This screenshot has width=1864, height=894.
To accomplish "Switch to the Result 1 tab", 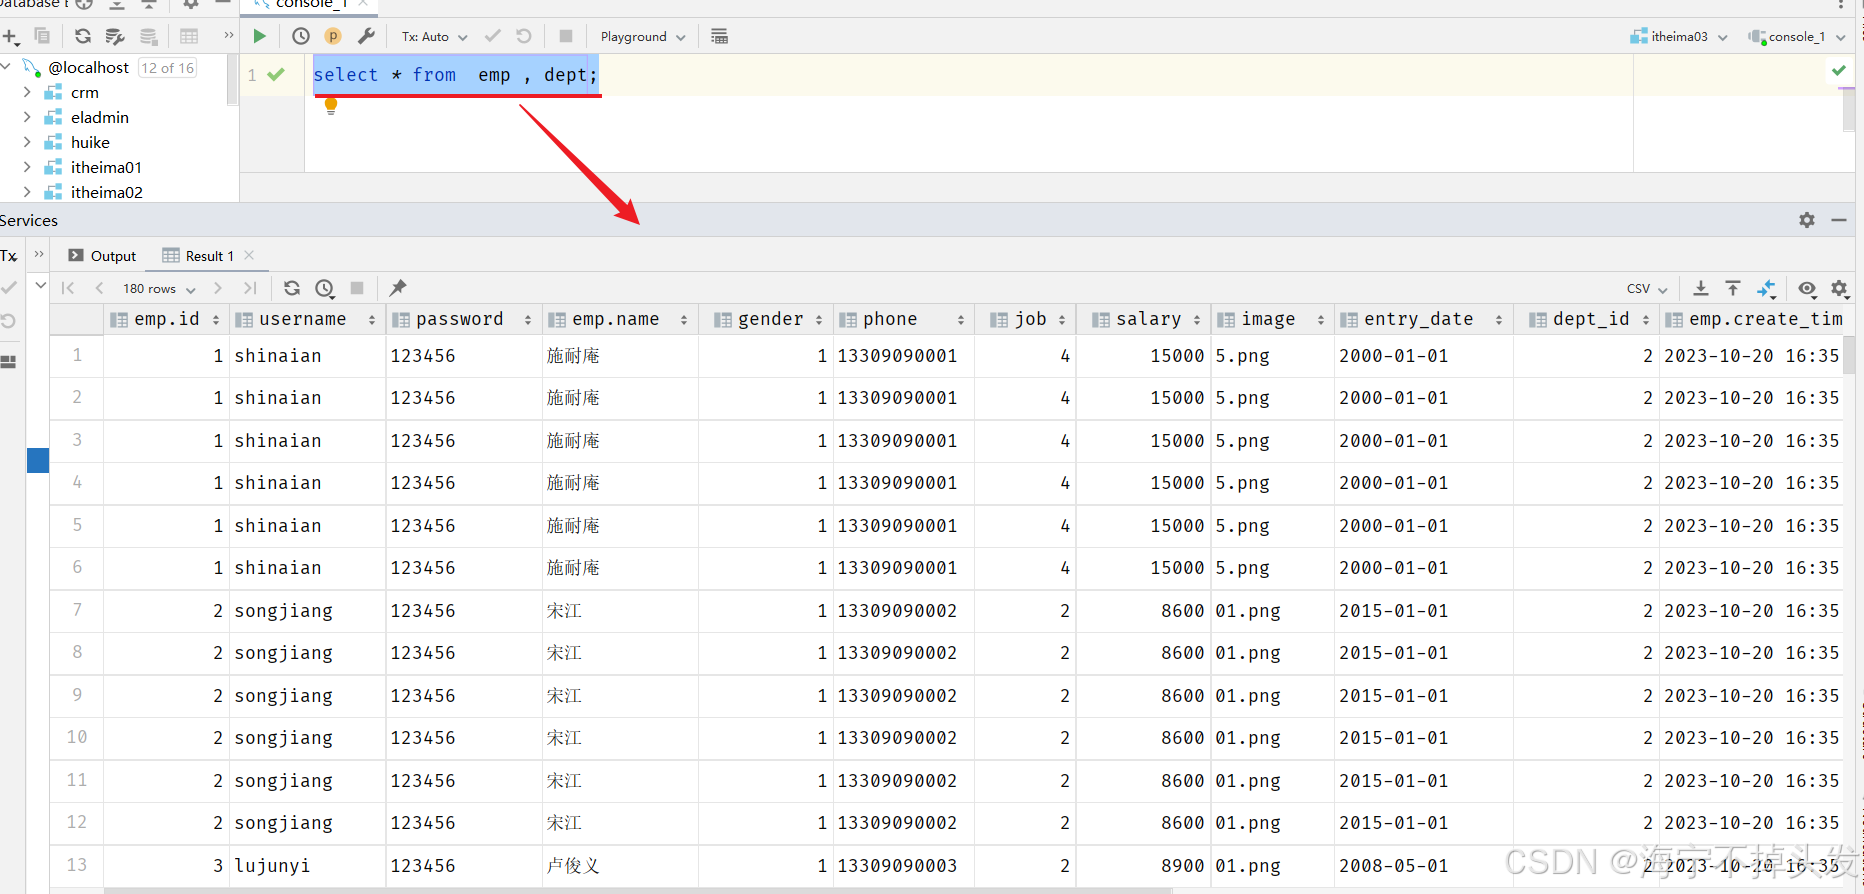I will [198, 256].
